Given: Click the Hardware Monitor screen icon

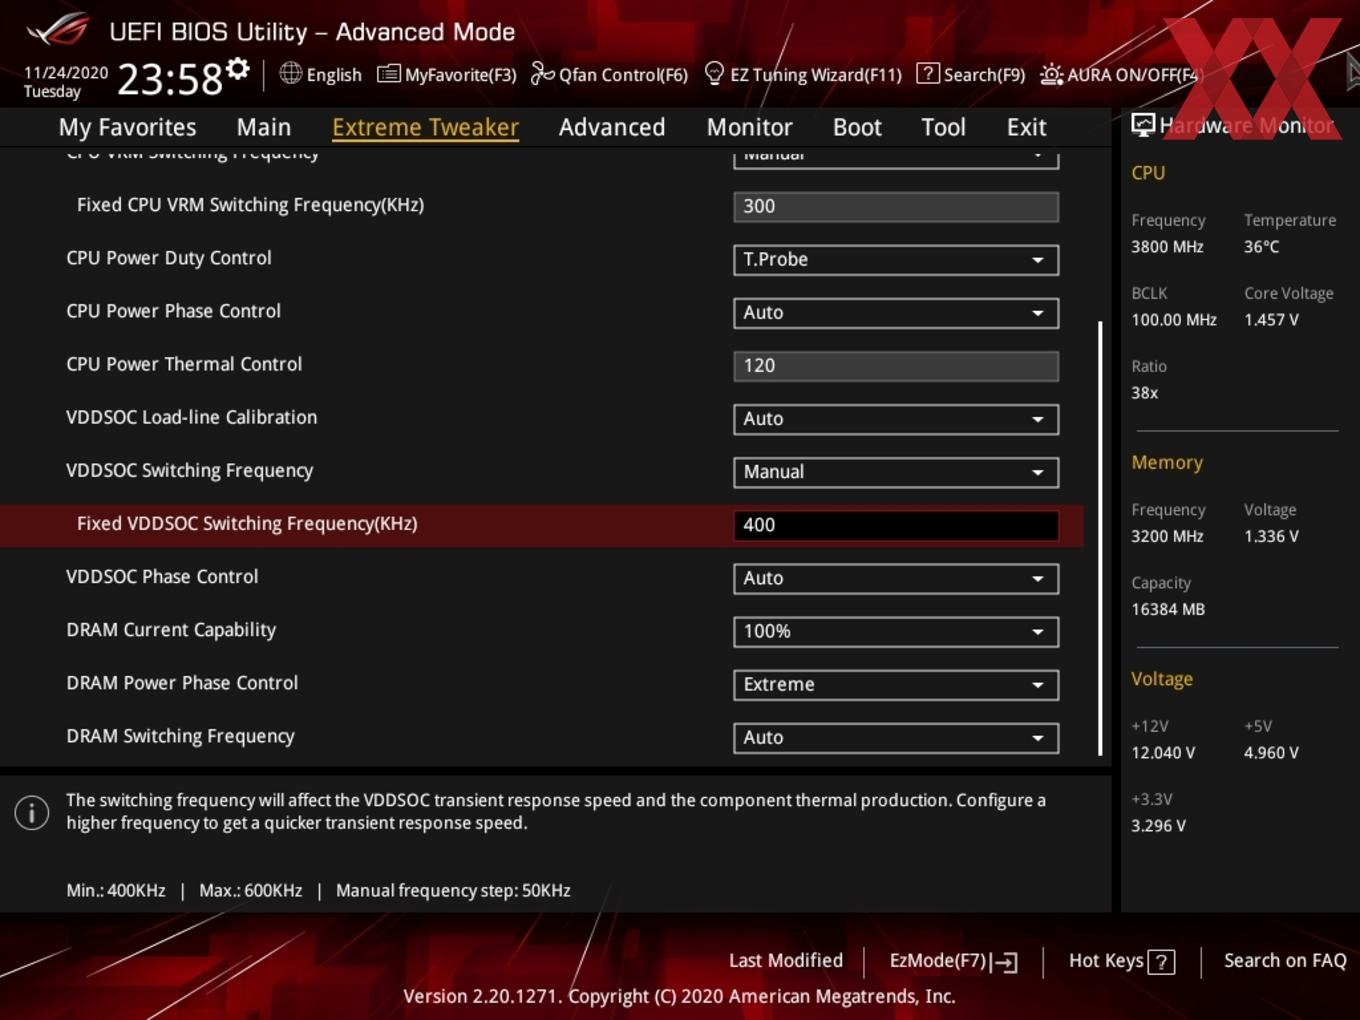Looking at the screenshot, I should (x=1143, y=125).
